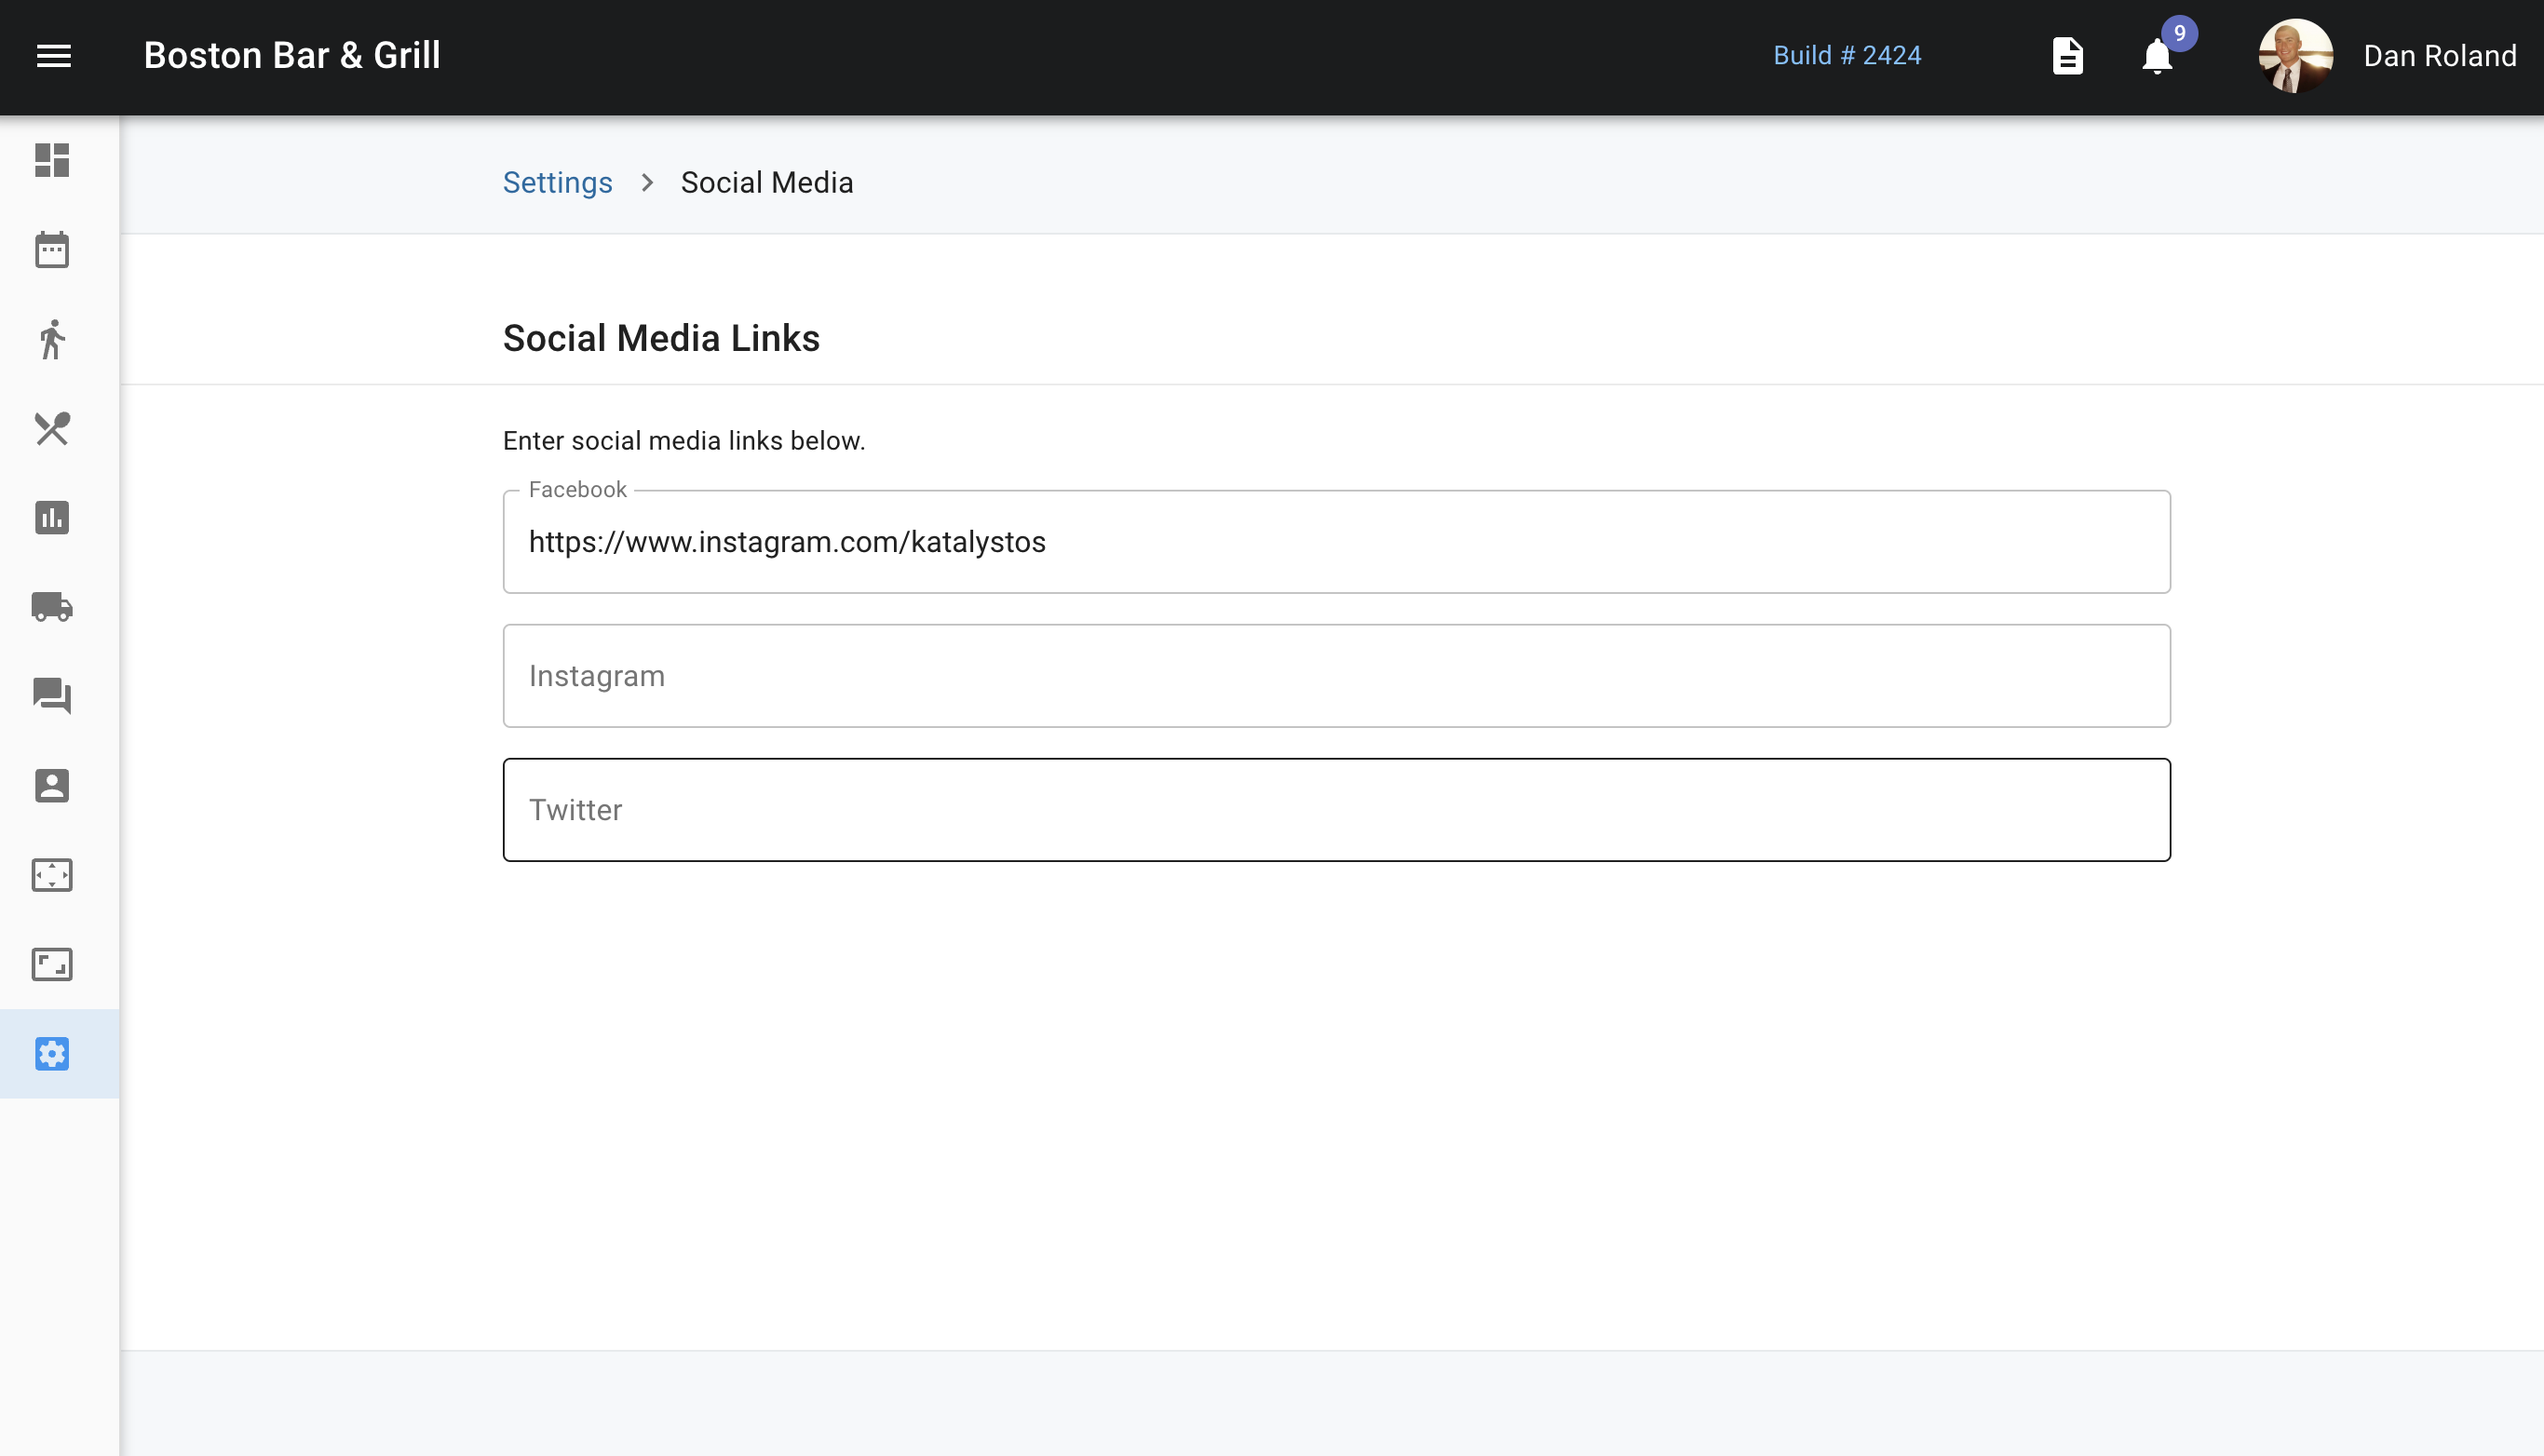Image resolution: width=2544 pixels, height=1456 pixels.
Task: Open the chat messages sidebar icon
Action: coord(52,696)
